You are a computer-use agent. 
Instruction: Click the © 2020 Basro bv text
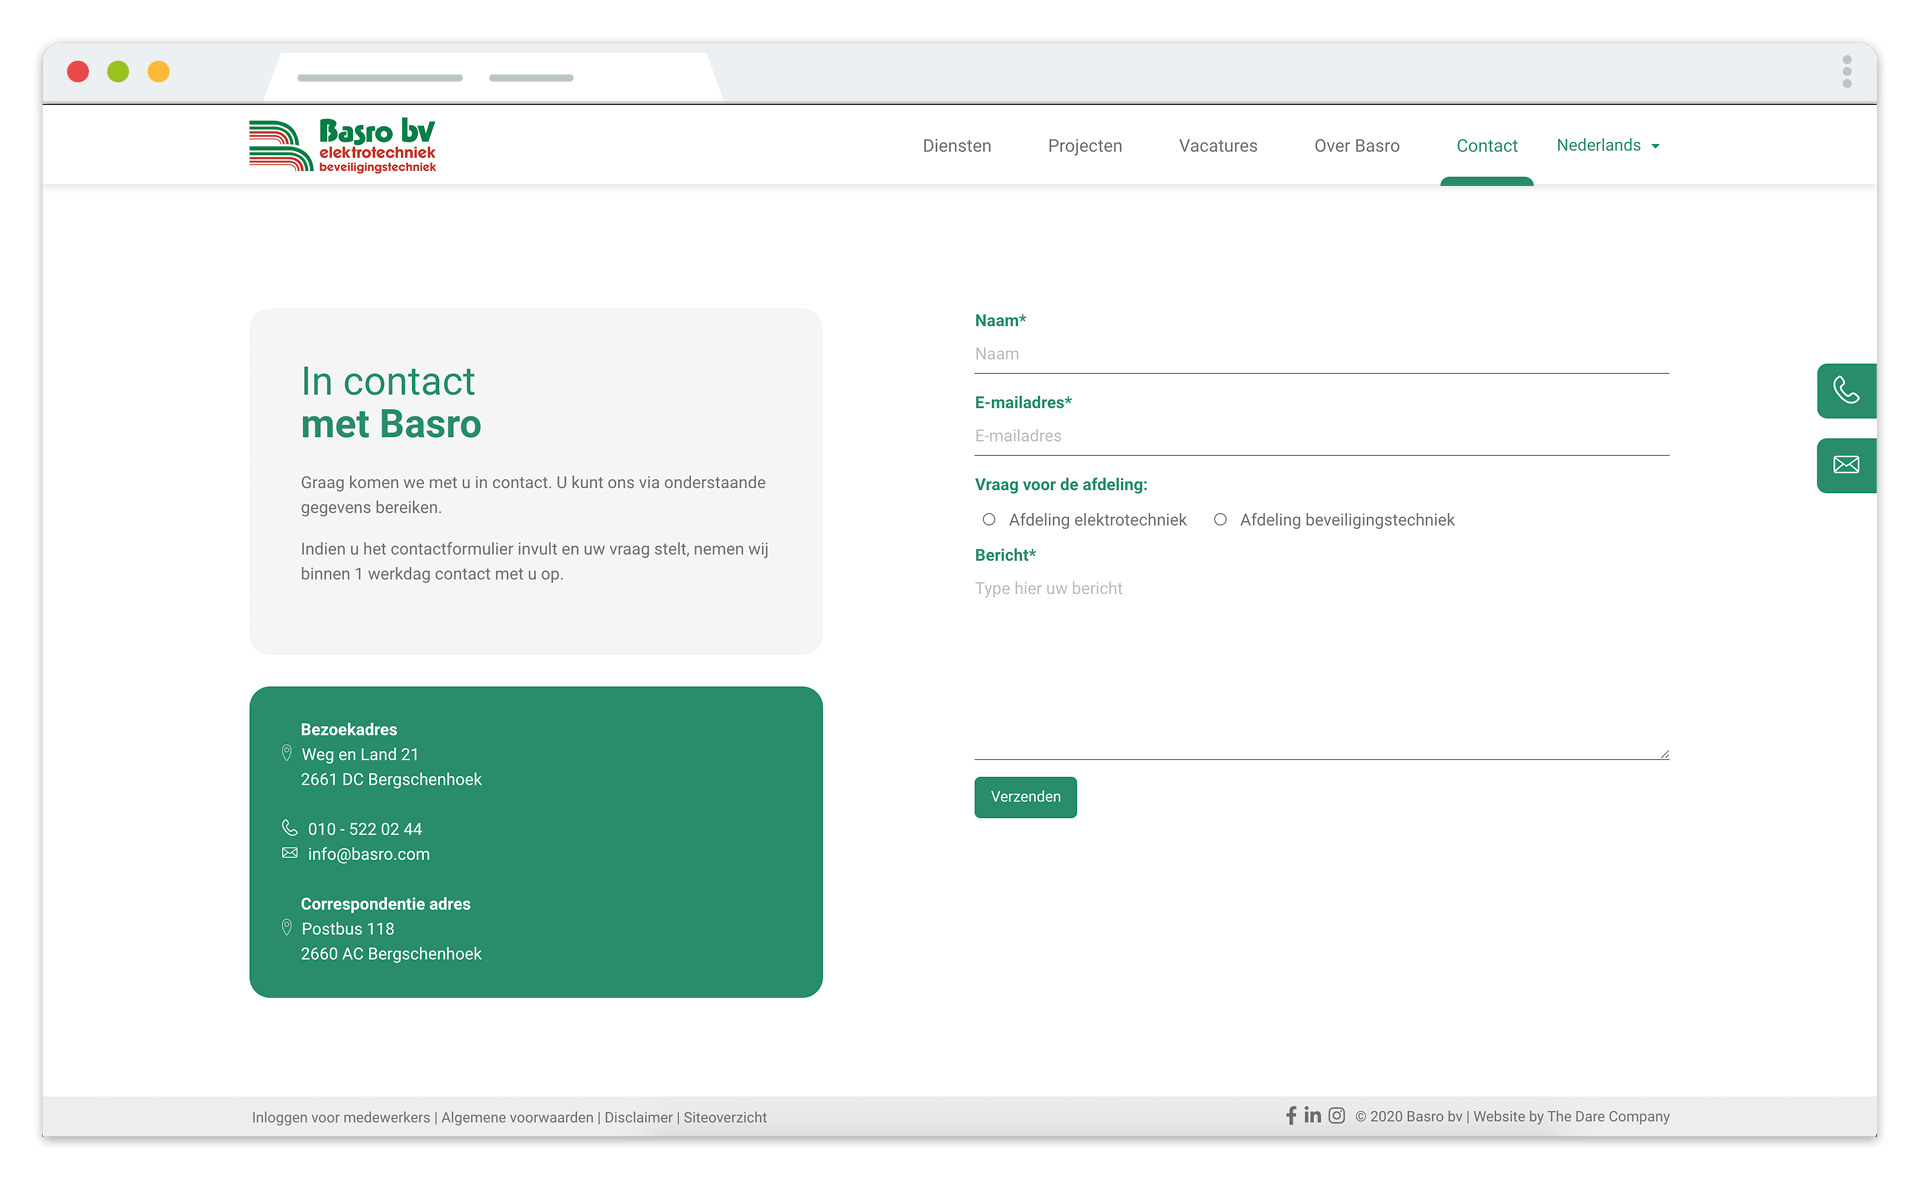tap(1409, 1117)
